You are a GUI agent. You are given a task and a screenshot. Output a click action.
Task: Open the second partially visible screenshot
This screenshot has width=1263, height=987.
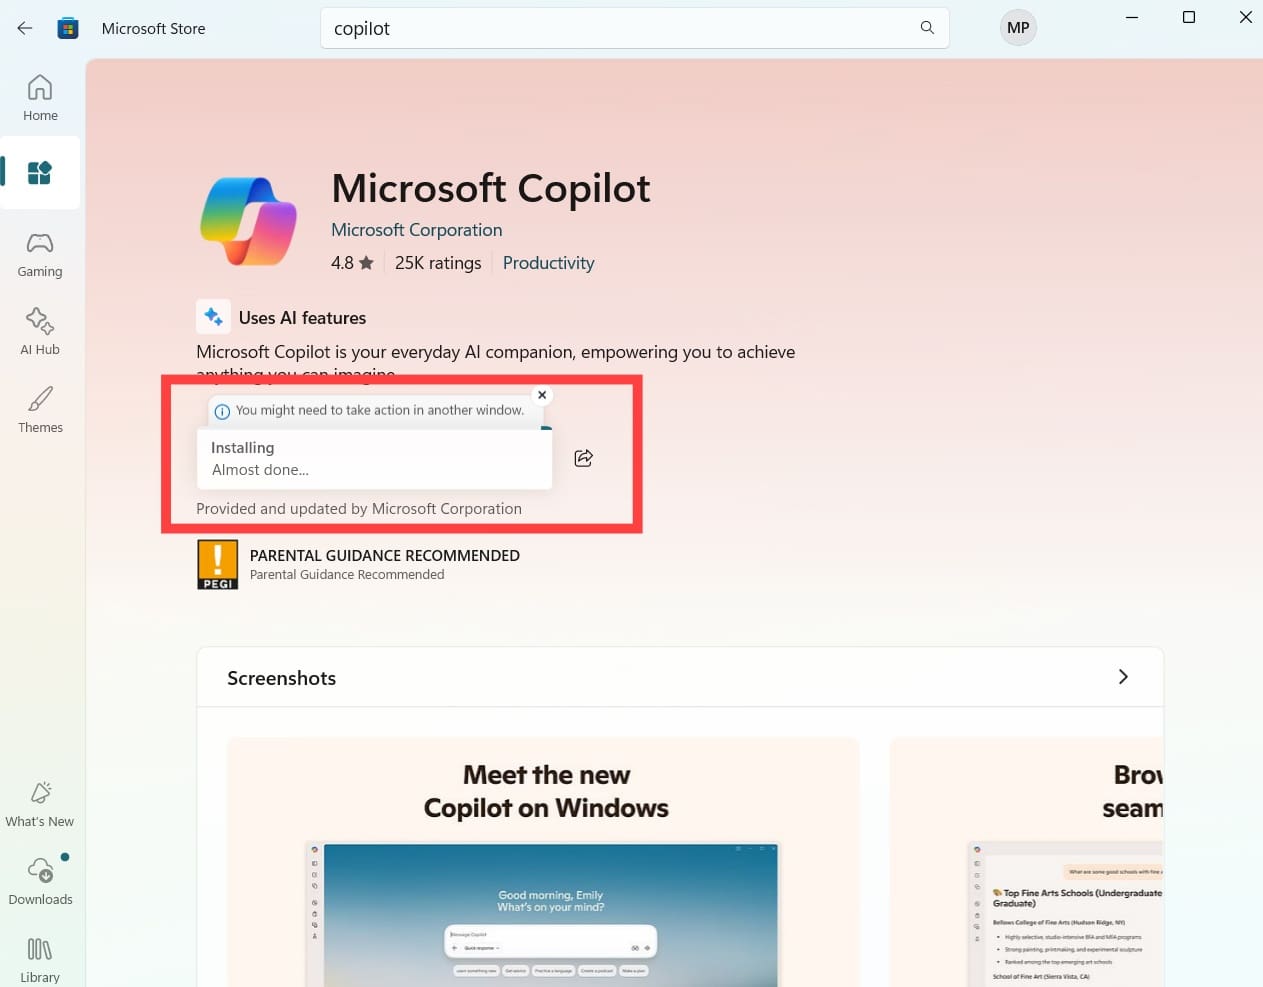[1026, 862]
